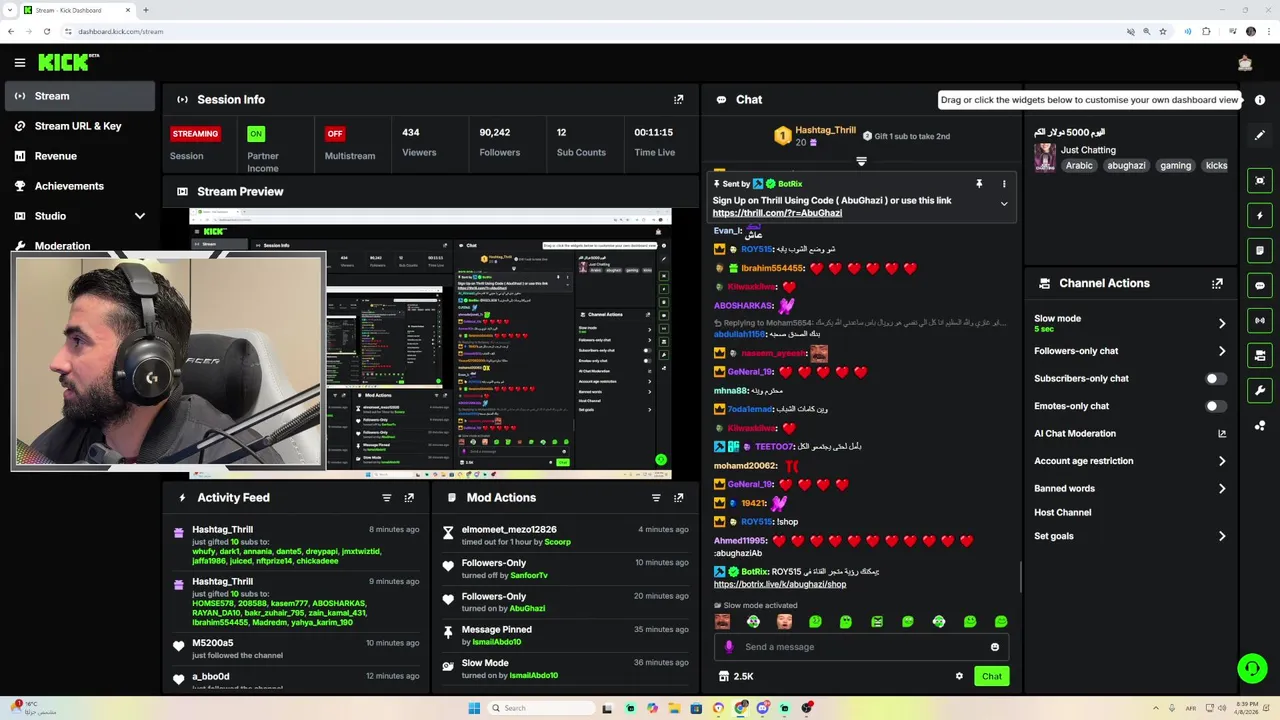Viewport: 1280px width, 720px height.
Task: Open Stream URL & Key page
Action: click(79, 126)
